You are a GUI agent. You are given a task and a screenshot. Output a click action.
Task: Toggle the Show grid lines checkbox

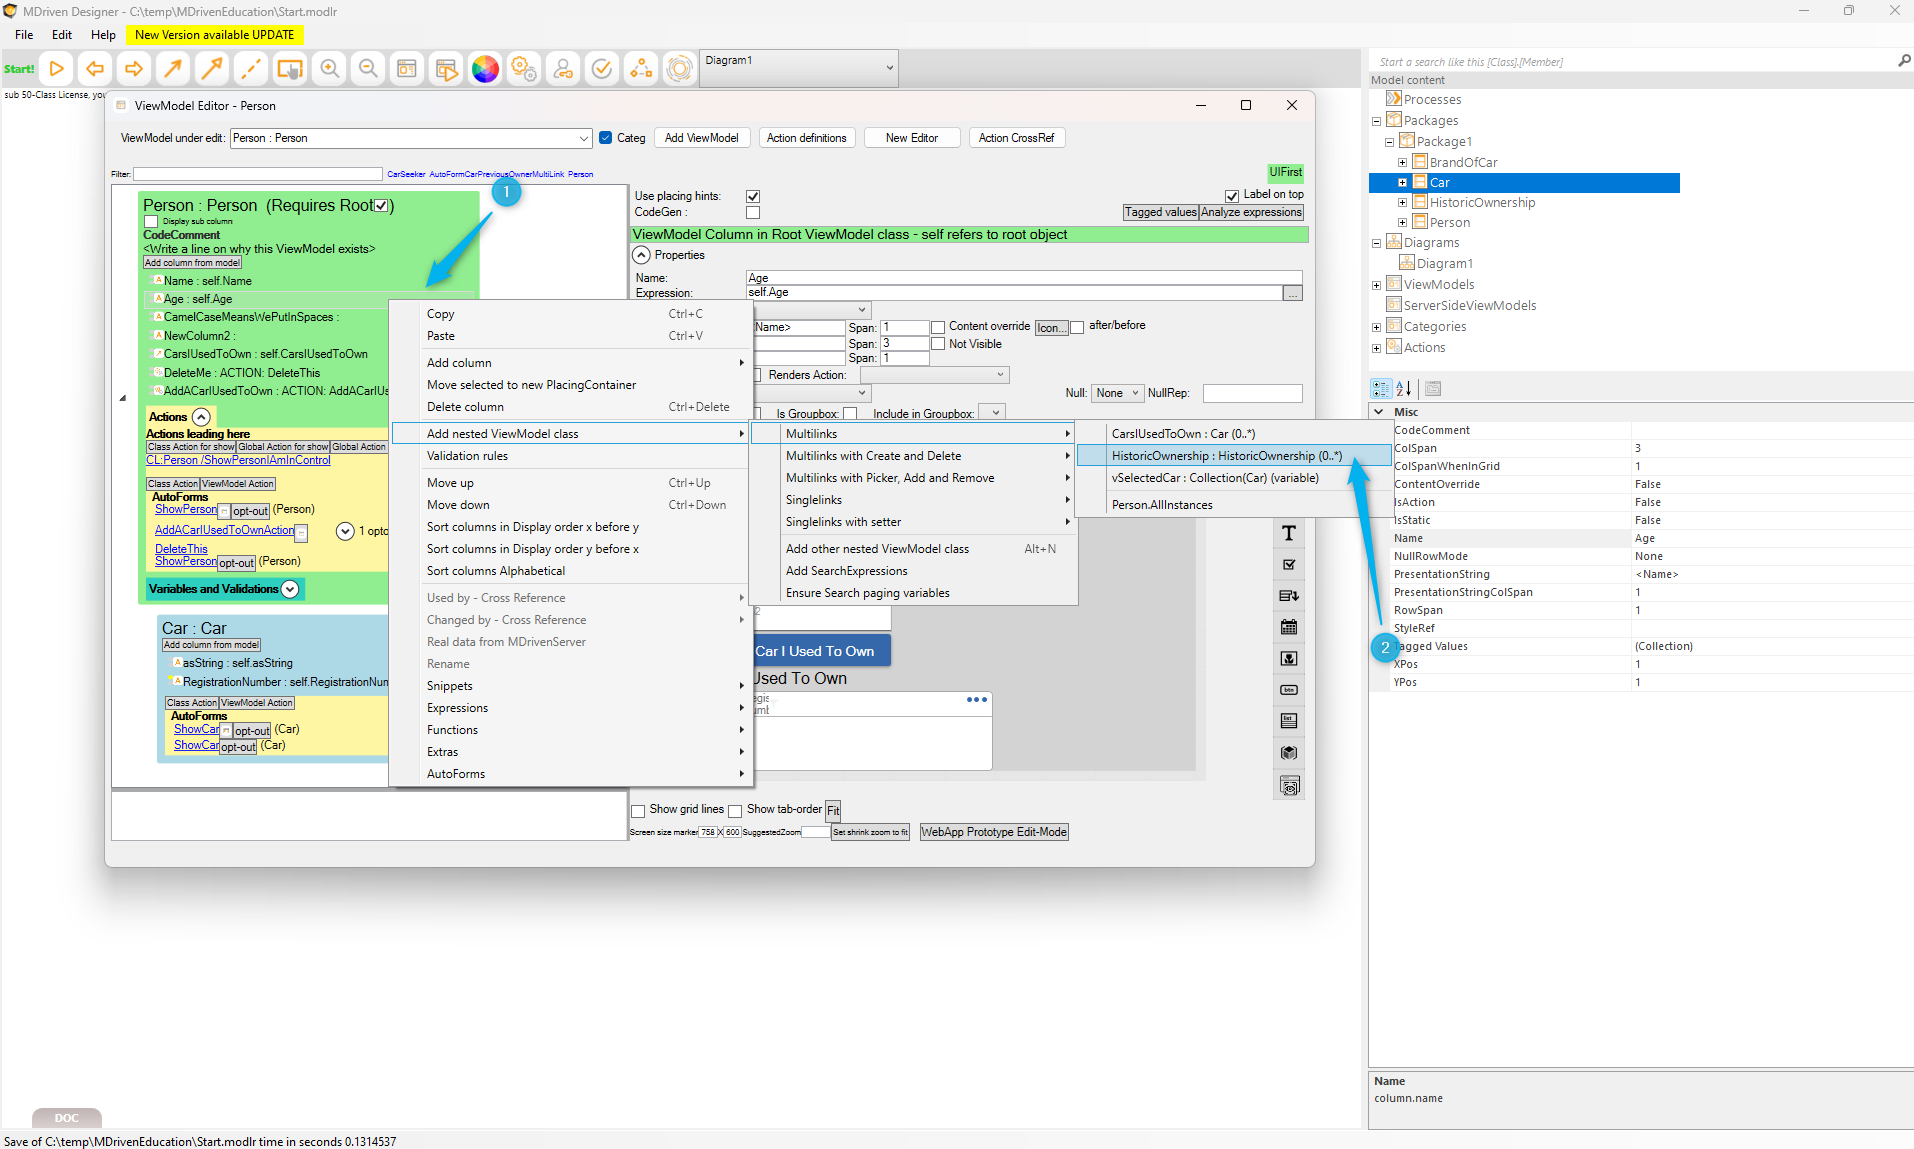click(638, 810)
